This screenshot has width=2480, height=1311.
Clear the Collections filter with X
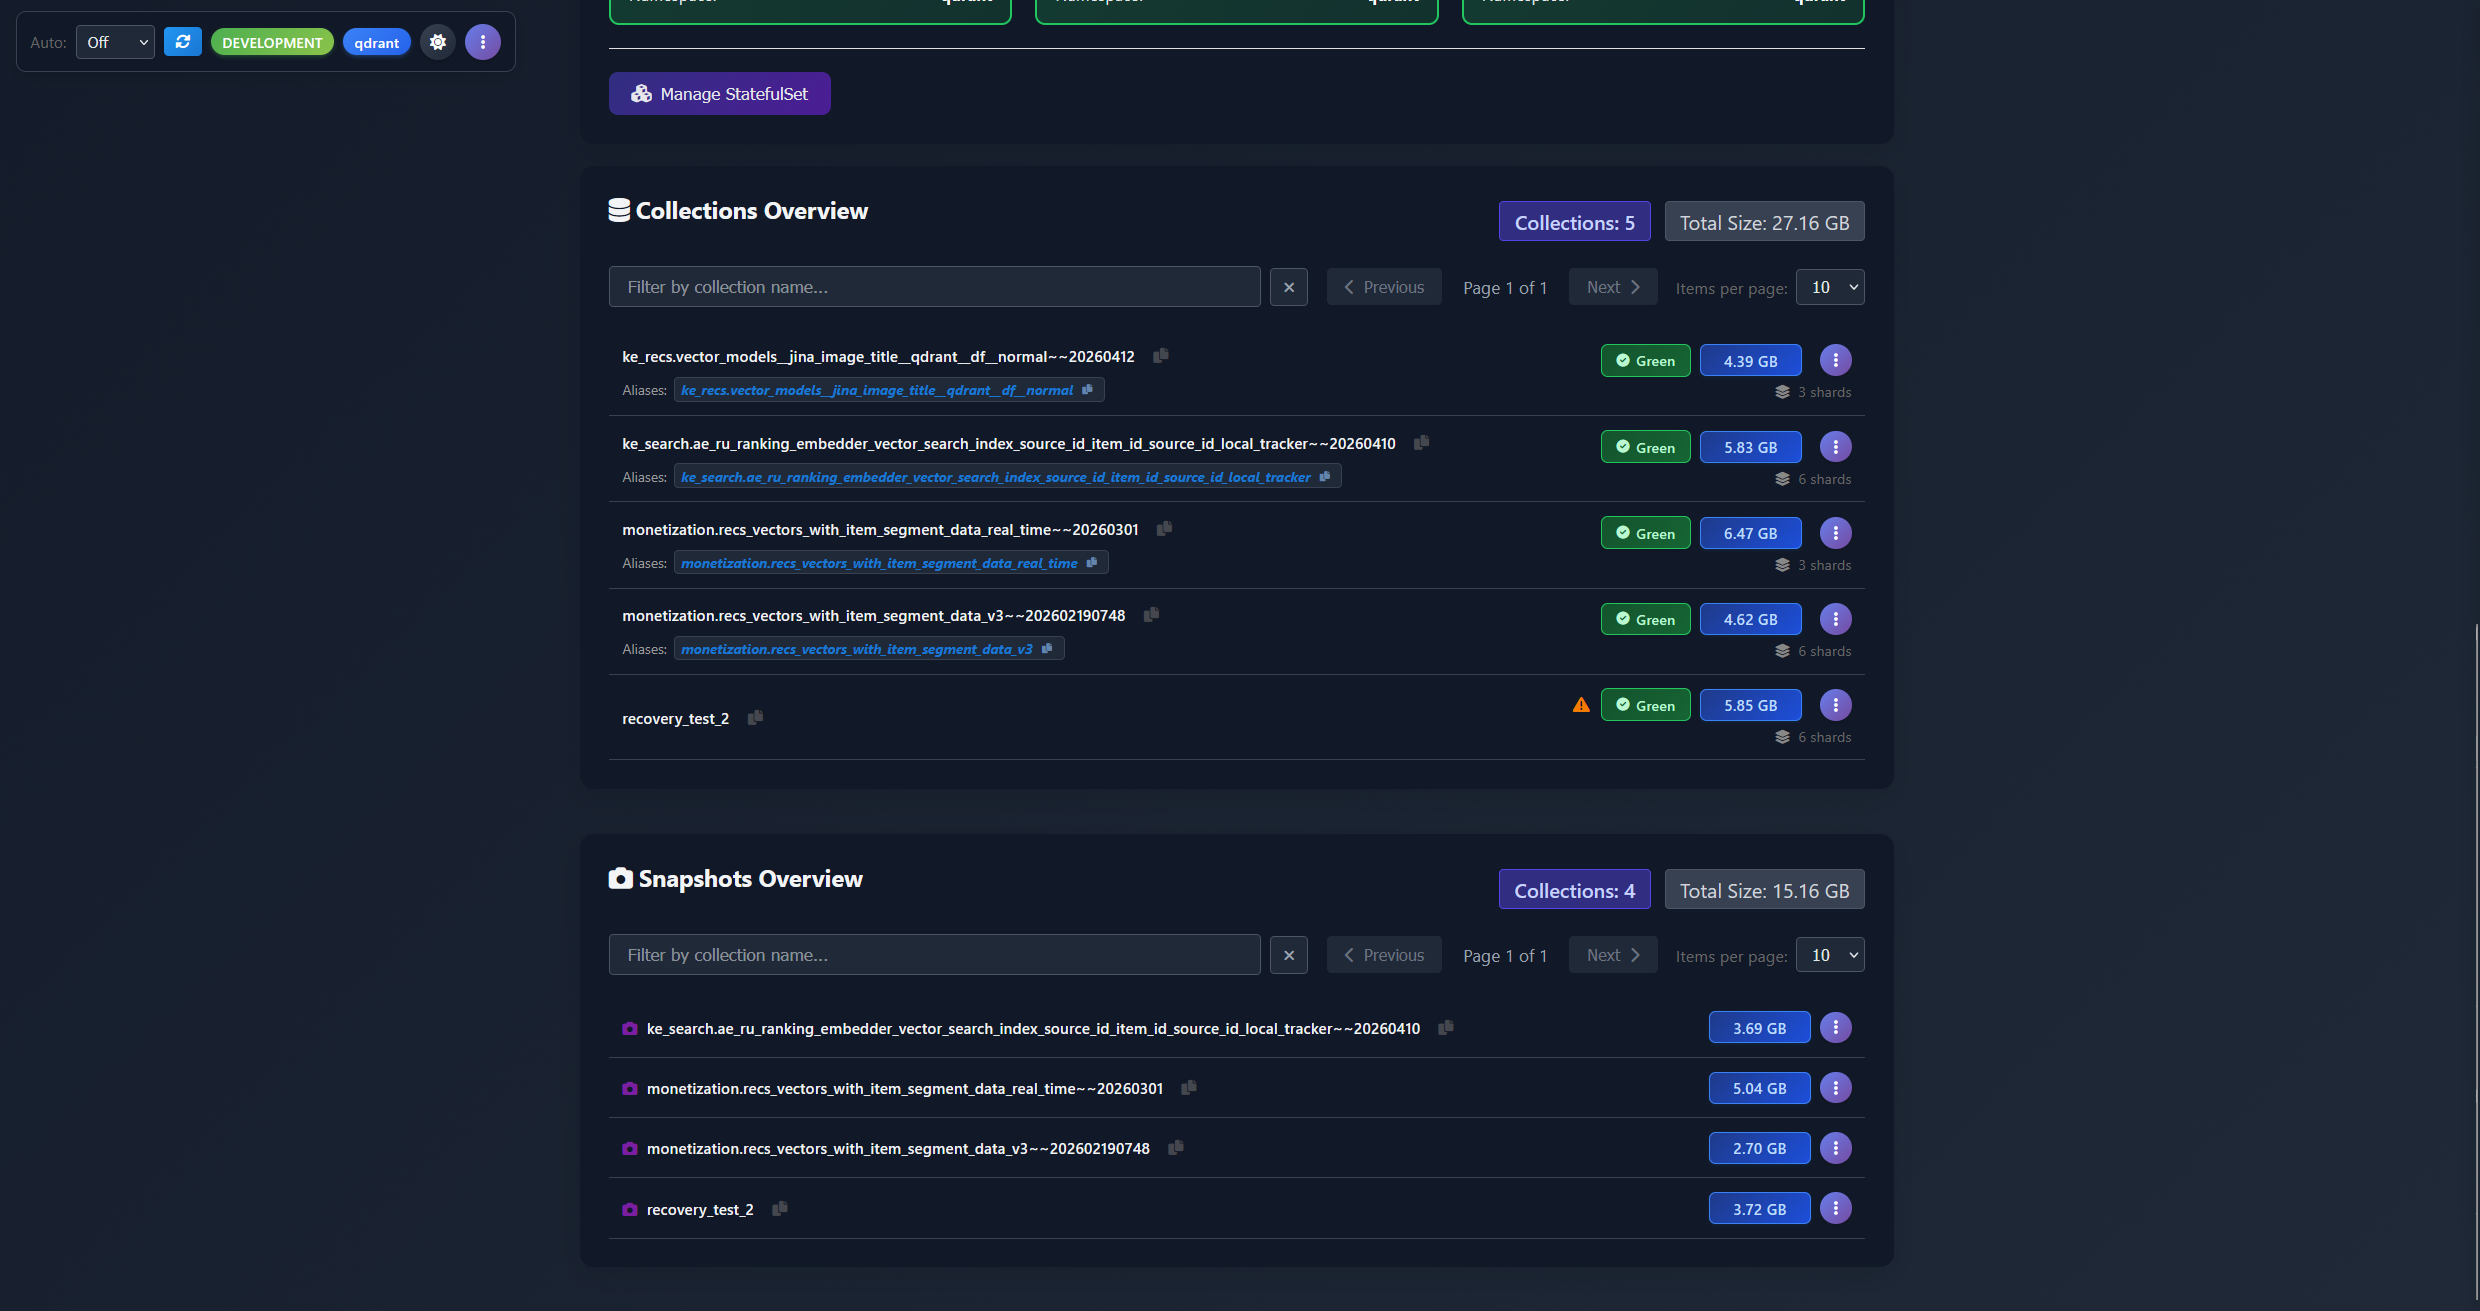(x=1288, y=287)
